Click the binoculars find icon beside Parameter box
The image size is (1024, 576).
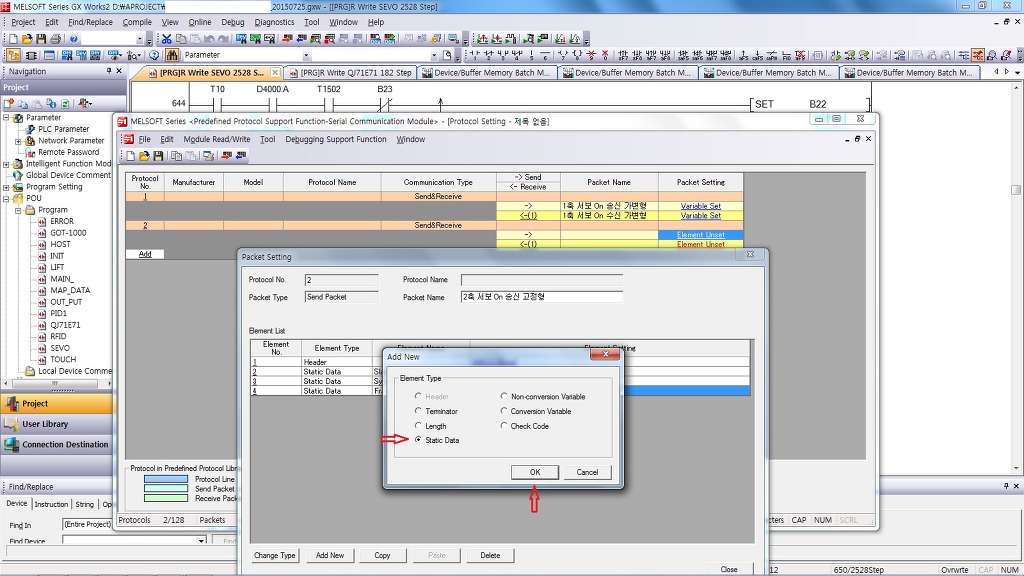tap(172, 55)
